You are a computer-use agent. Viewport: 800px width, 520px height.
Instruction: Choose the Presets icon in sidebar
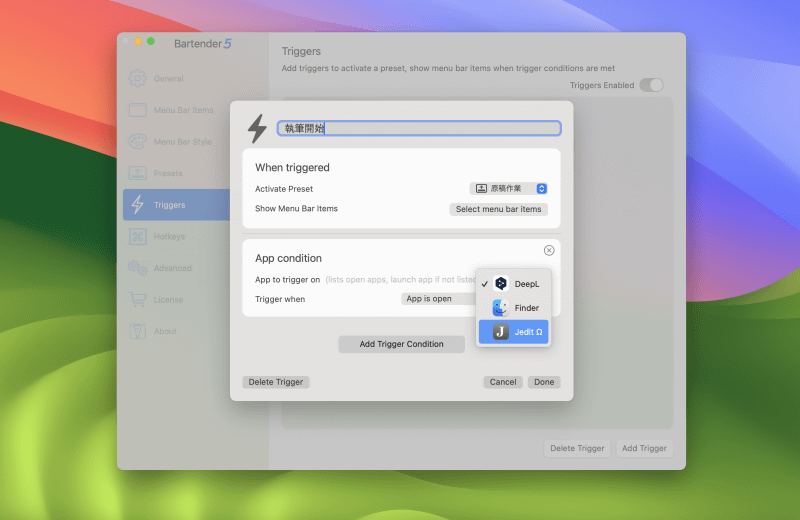click(x=138, y=173)
